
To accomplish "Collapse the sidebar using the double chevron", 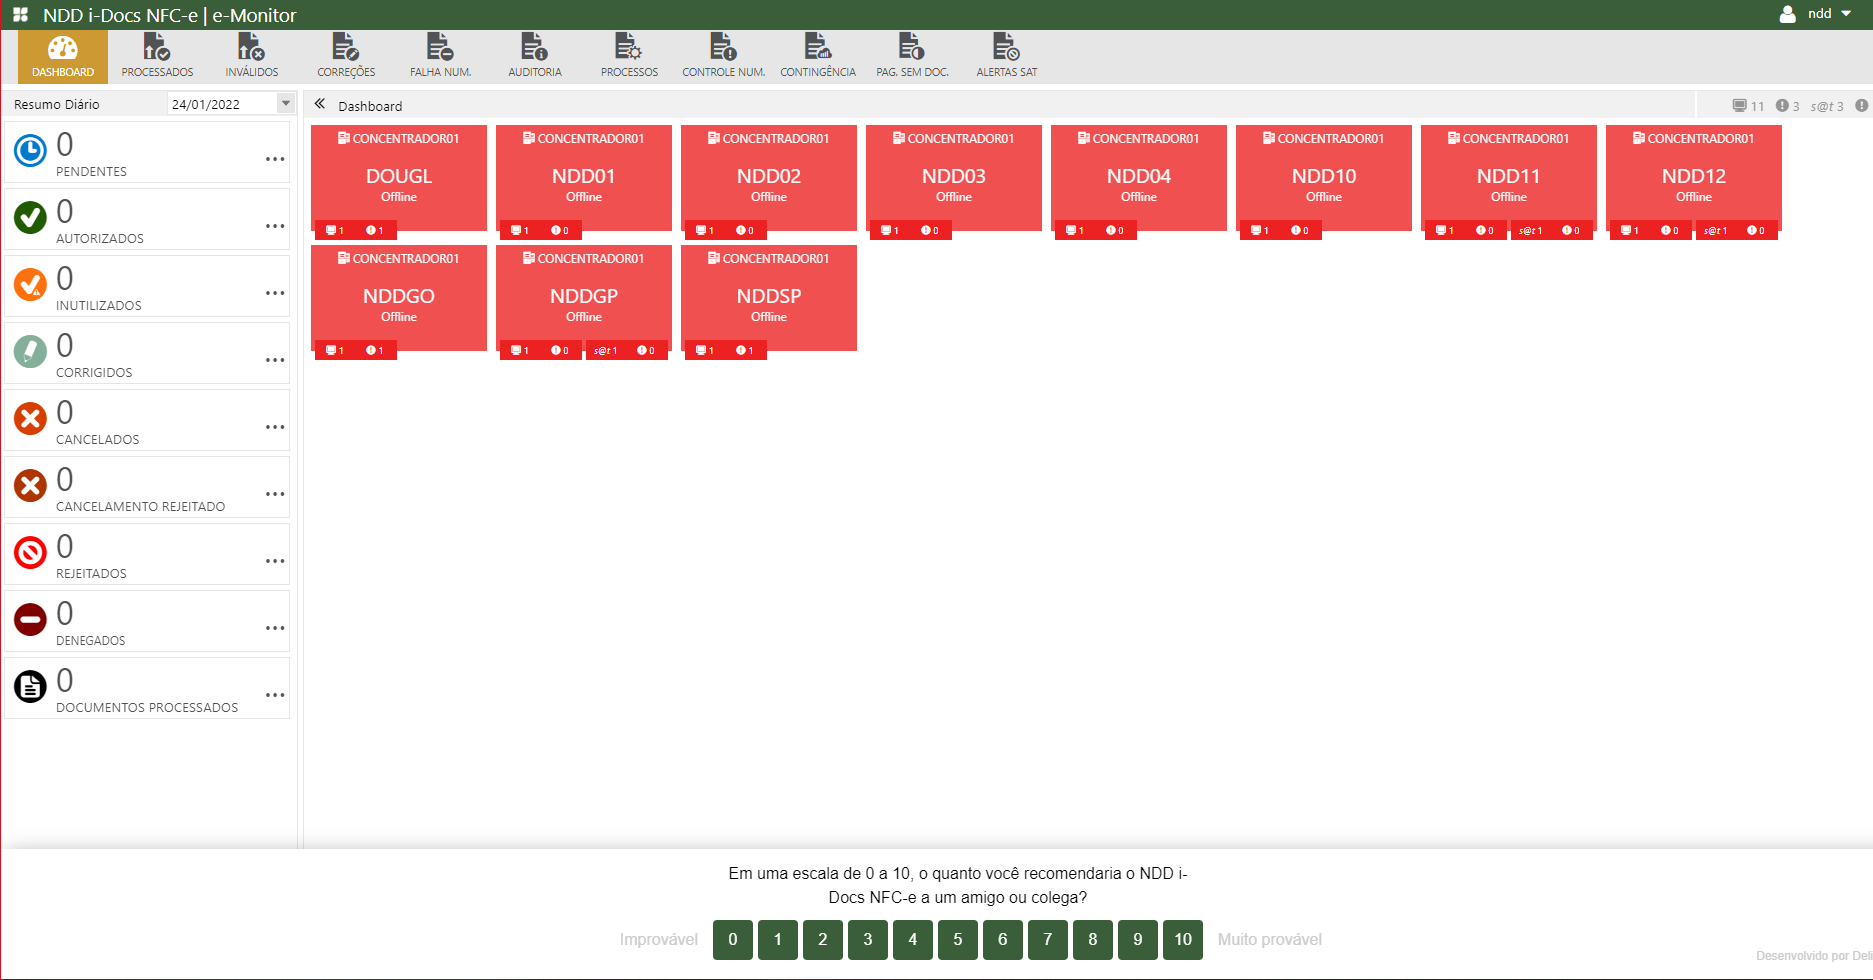I will pyautogui.click(x=320, y=104).
